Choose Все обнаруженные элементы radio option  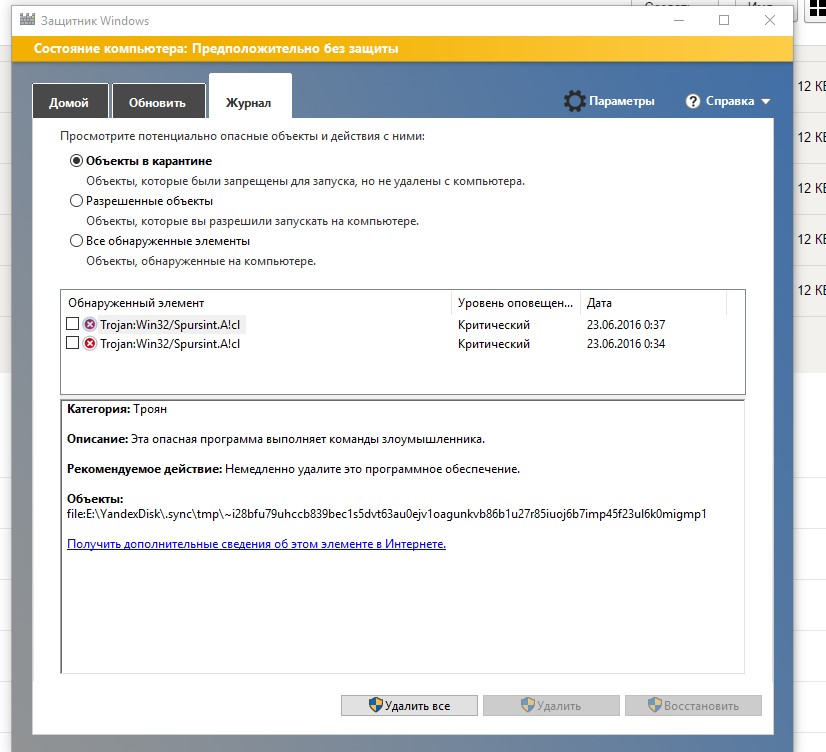[76, 241]
